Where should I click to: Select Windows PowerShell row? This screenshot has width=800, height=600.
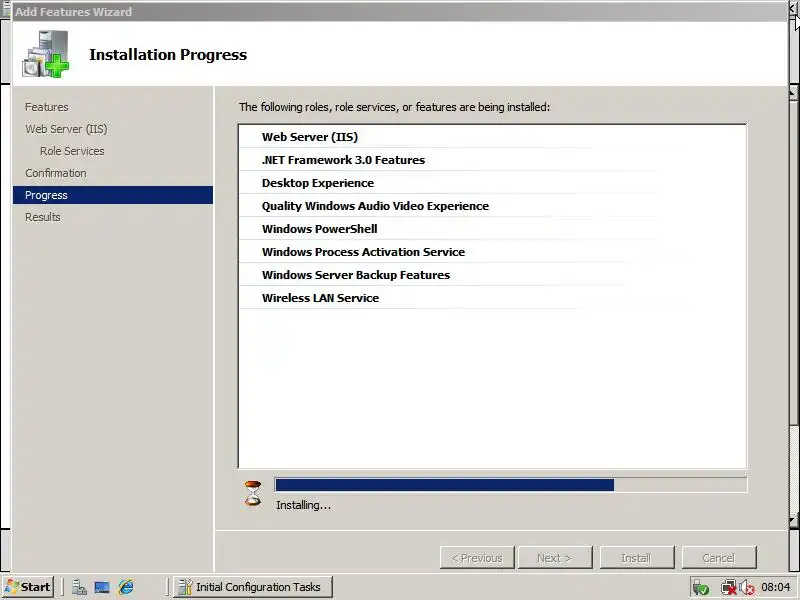click(x=492, y=229)
